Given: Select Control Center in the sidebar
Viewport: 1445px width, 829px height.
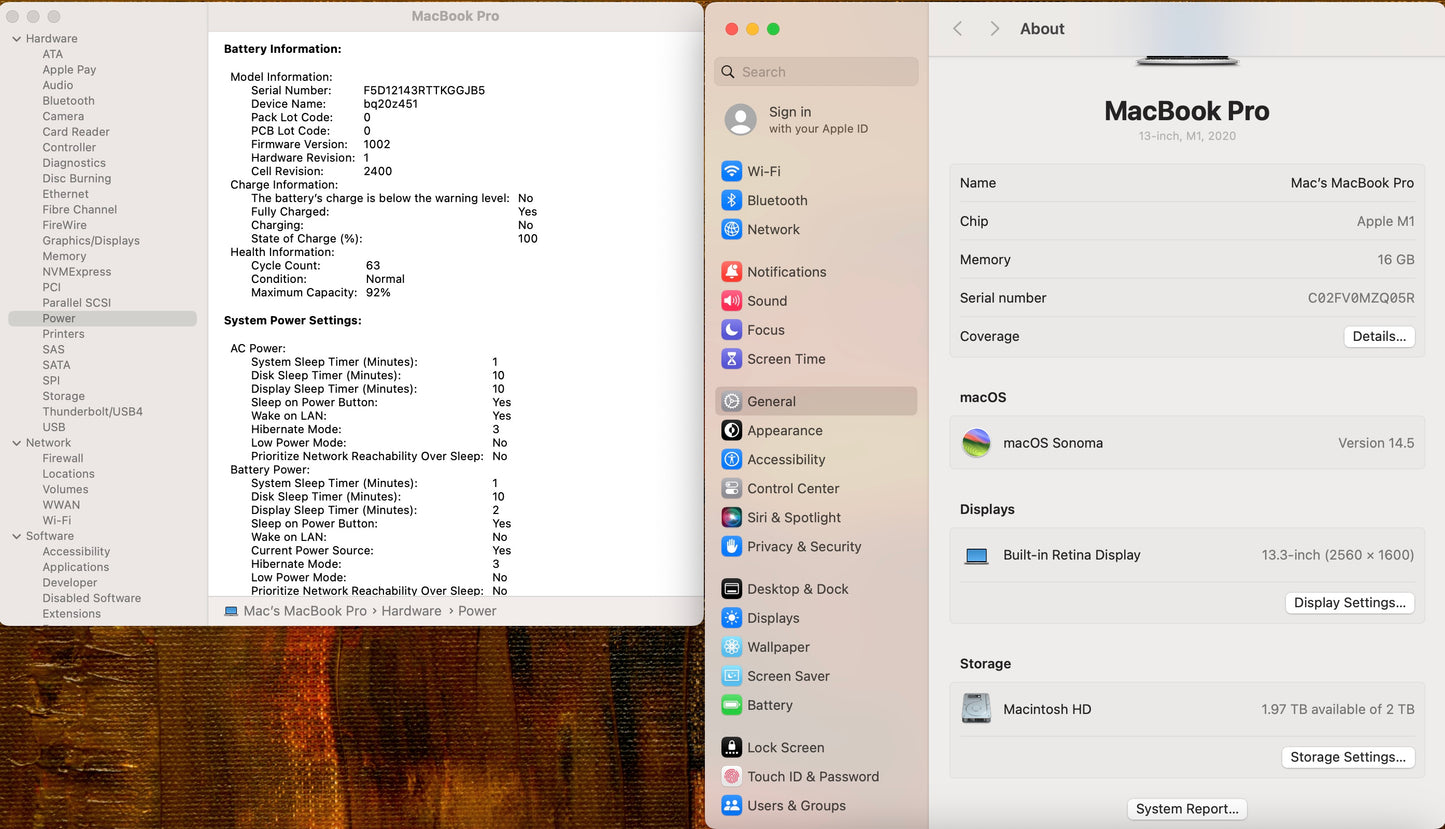Looking at the screenshot, I should point(793,489).
